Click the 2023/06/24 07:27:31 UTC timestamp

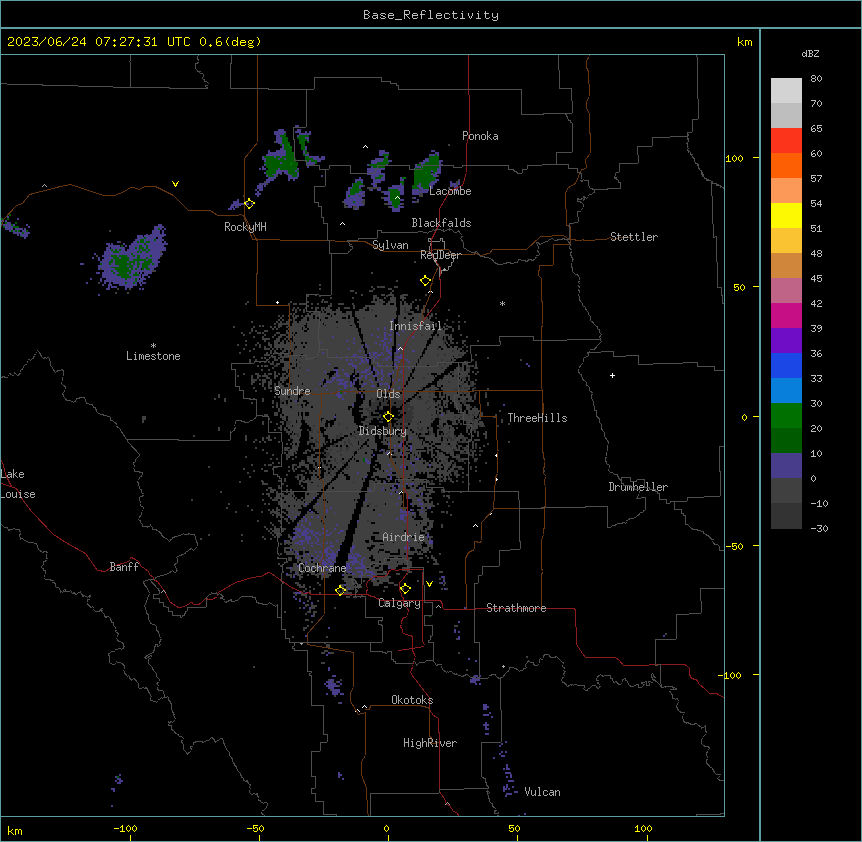99,42
